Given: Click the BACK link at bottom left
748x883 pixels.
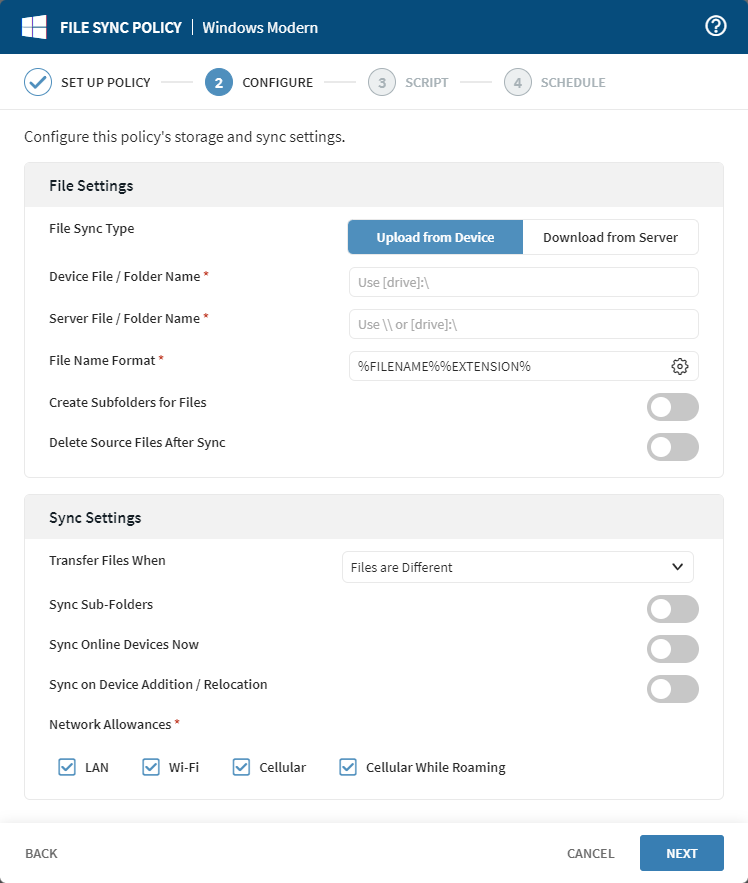Looking at the screenshot, I should pos(41,853).
